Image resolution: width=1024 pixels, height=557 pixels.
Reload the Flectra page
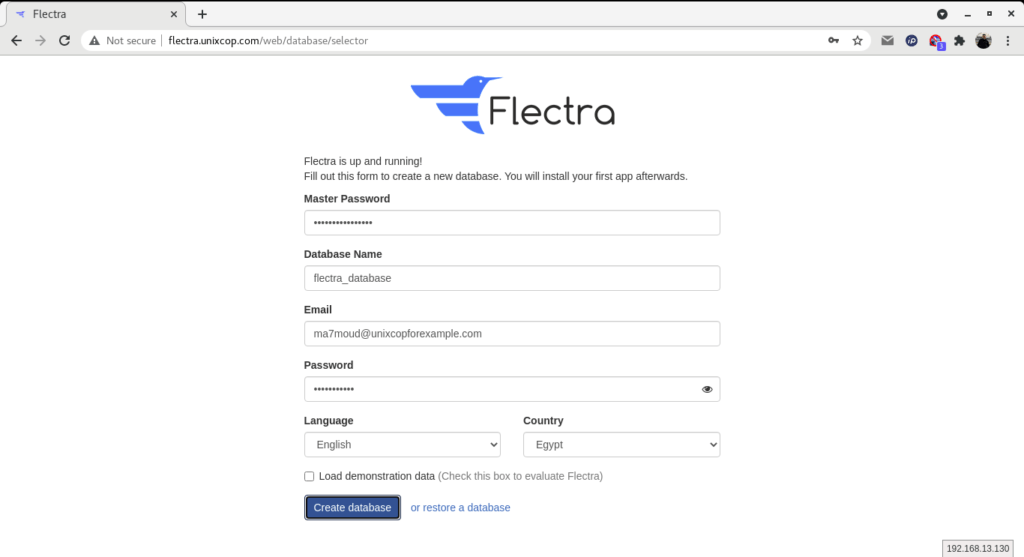[x=64, y=40]
